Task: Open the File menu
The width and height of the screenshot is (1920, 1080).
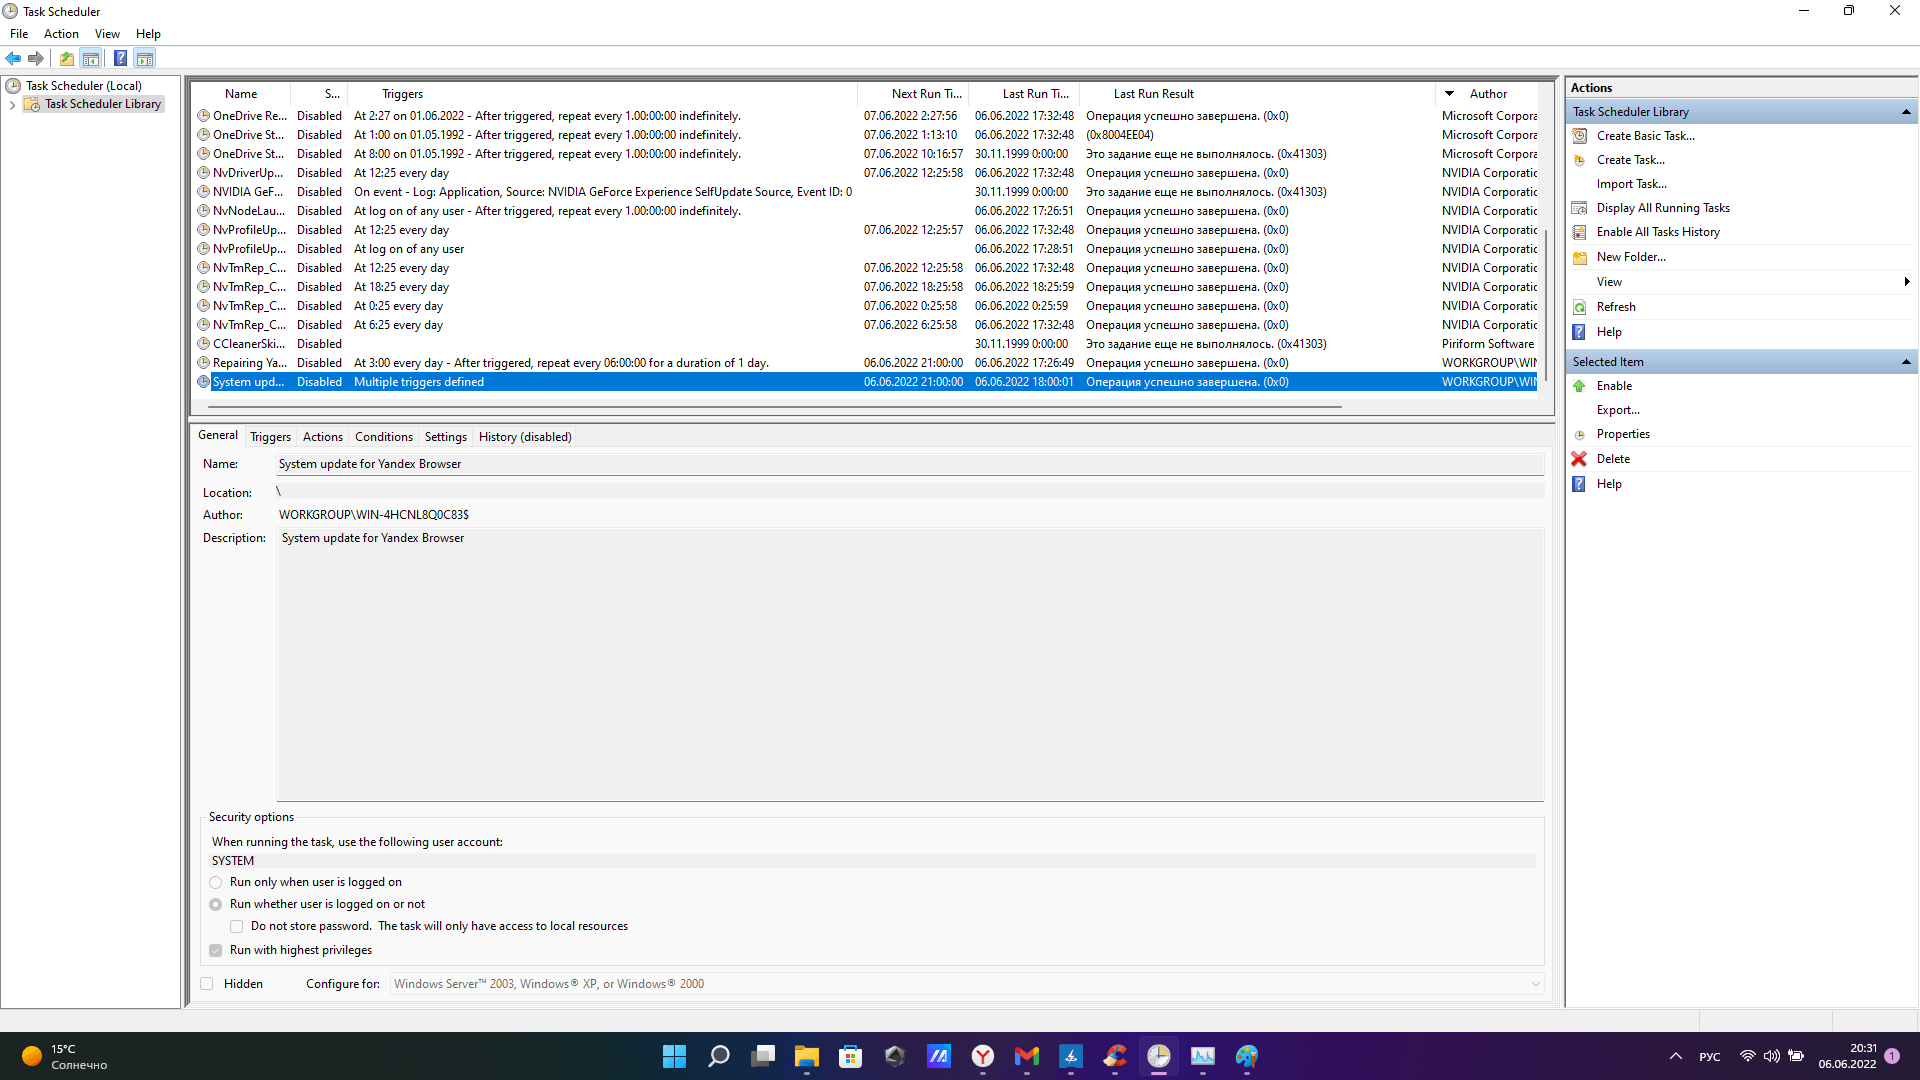Action: pyautogui.click(x=19, y=34)
